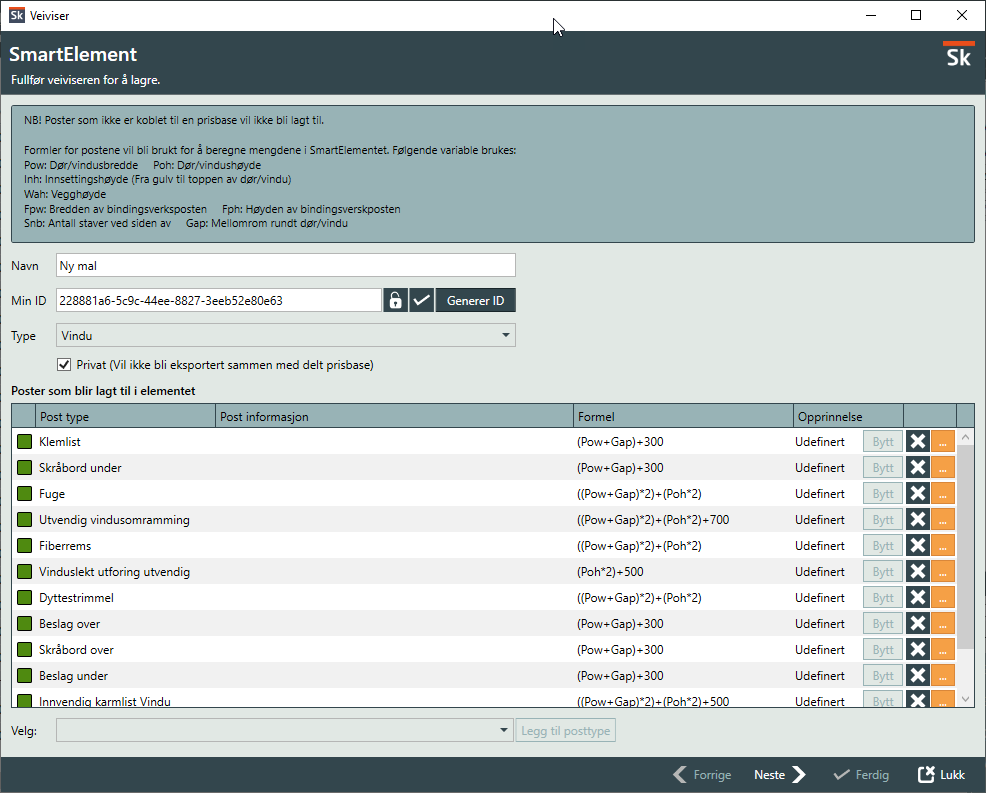
Task: Click the Generer ID button
Action: pos(475,301)
